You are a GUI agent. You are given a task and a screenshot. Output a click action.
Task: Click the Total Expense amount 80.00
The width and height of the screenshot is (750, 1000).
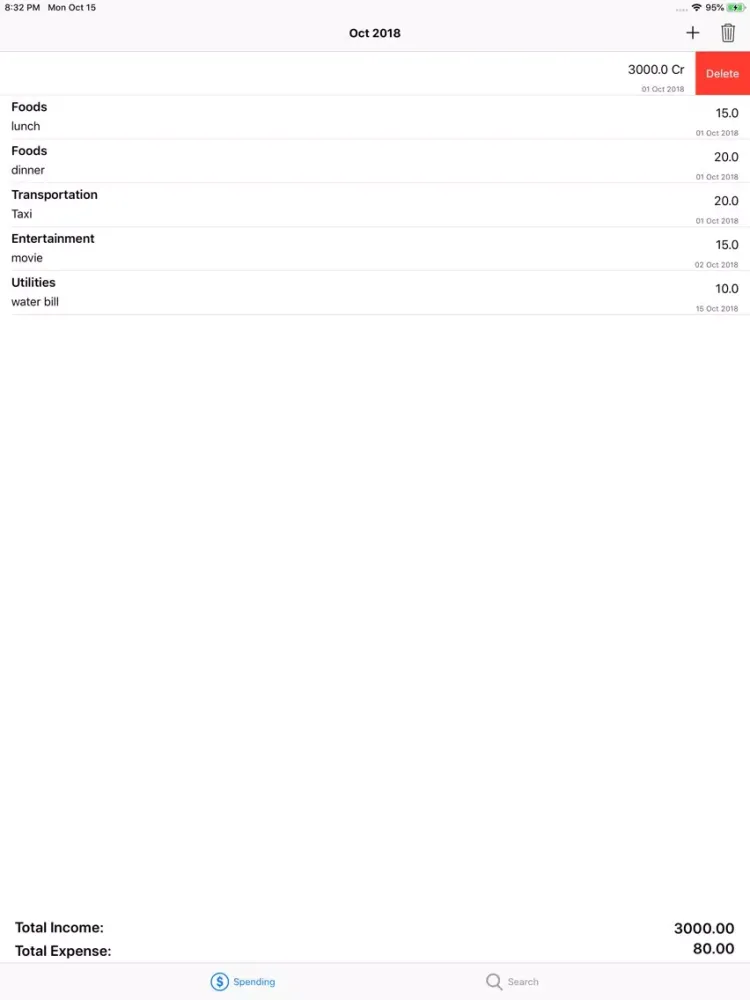713,949
